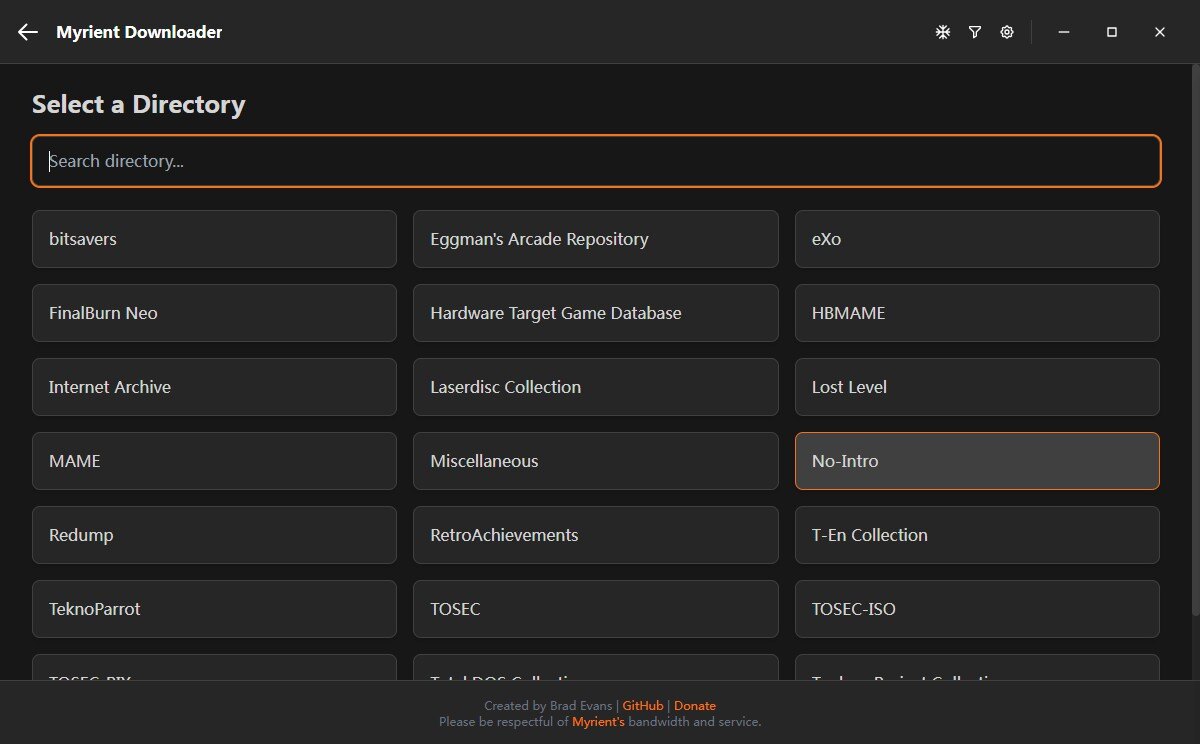
Task: Select the TOSEC-ISO directory
Action: click(x=977, y=609)
